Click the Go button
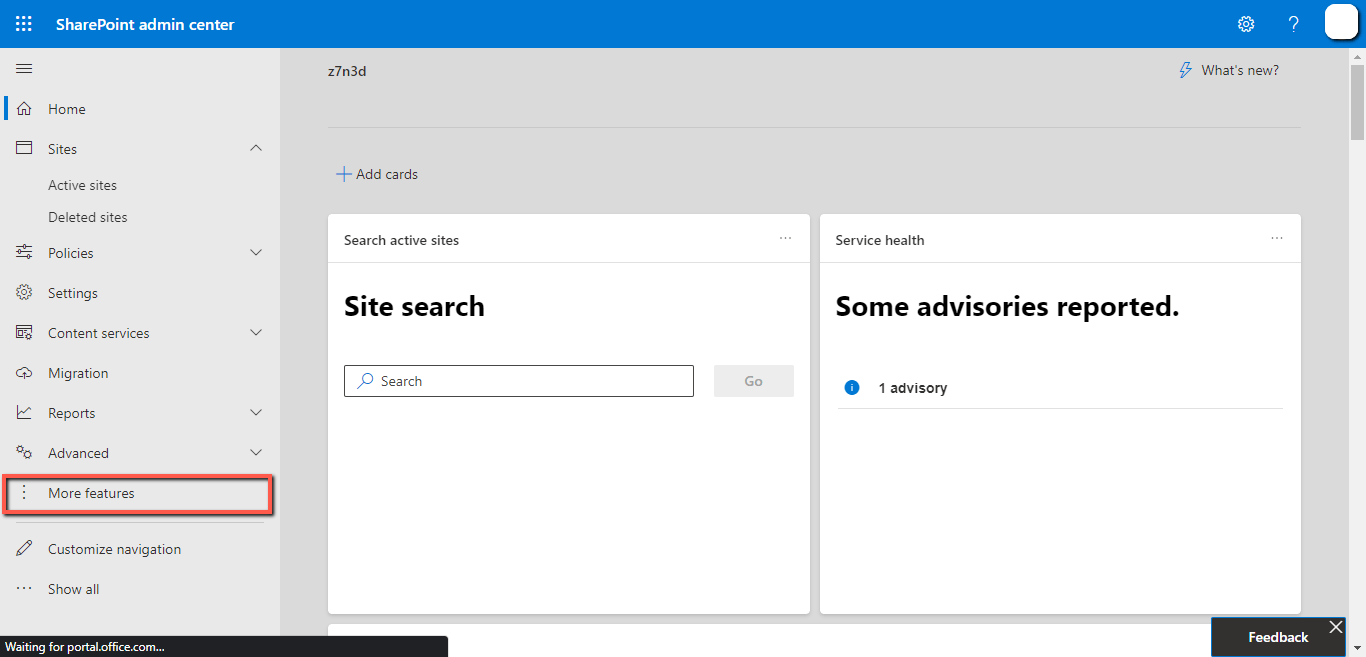This screenshot has height=657, width=1366. [x=754, y=381]
